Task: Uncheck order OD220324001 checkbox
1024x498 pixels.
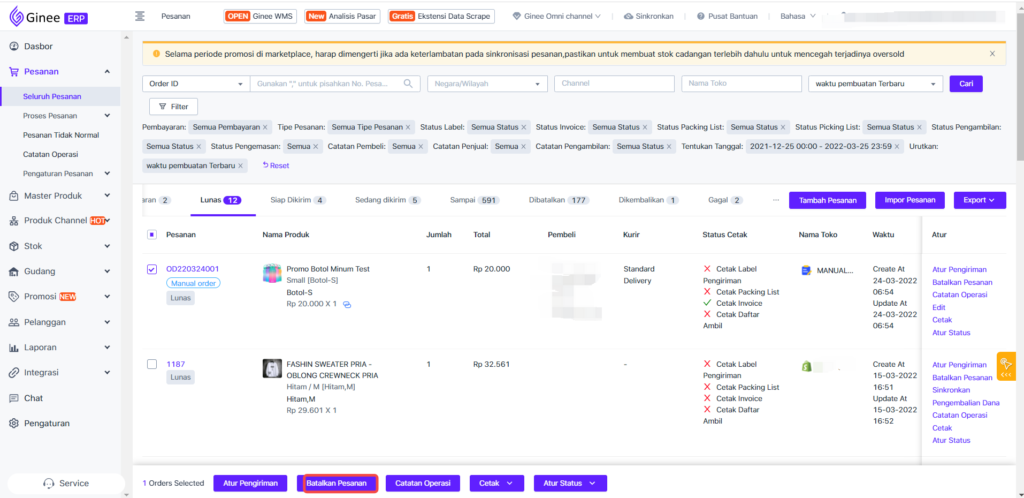Action: point(152,269)
